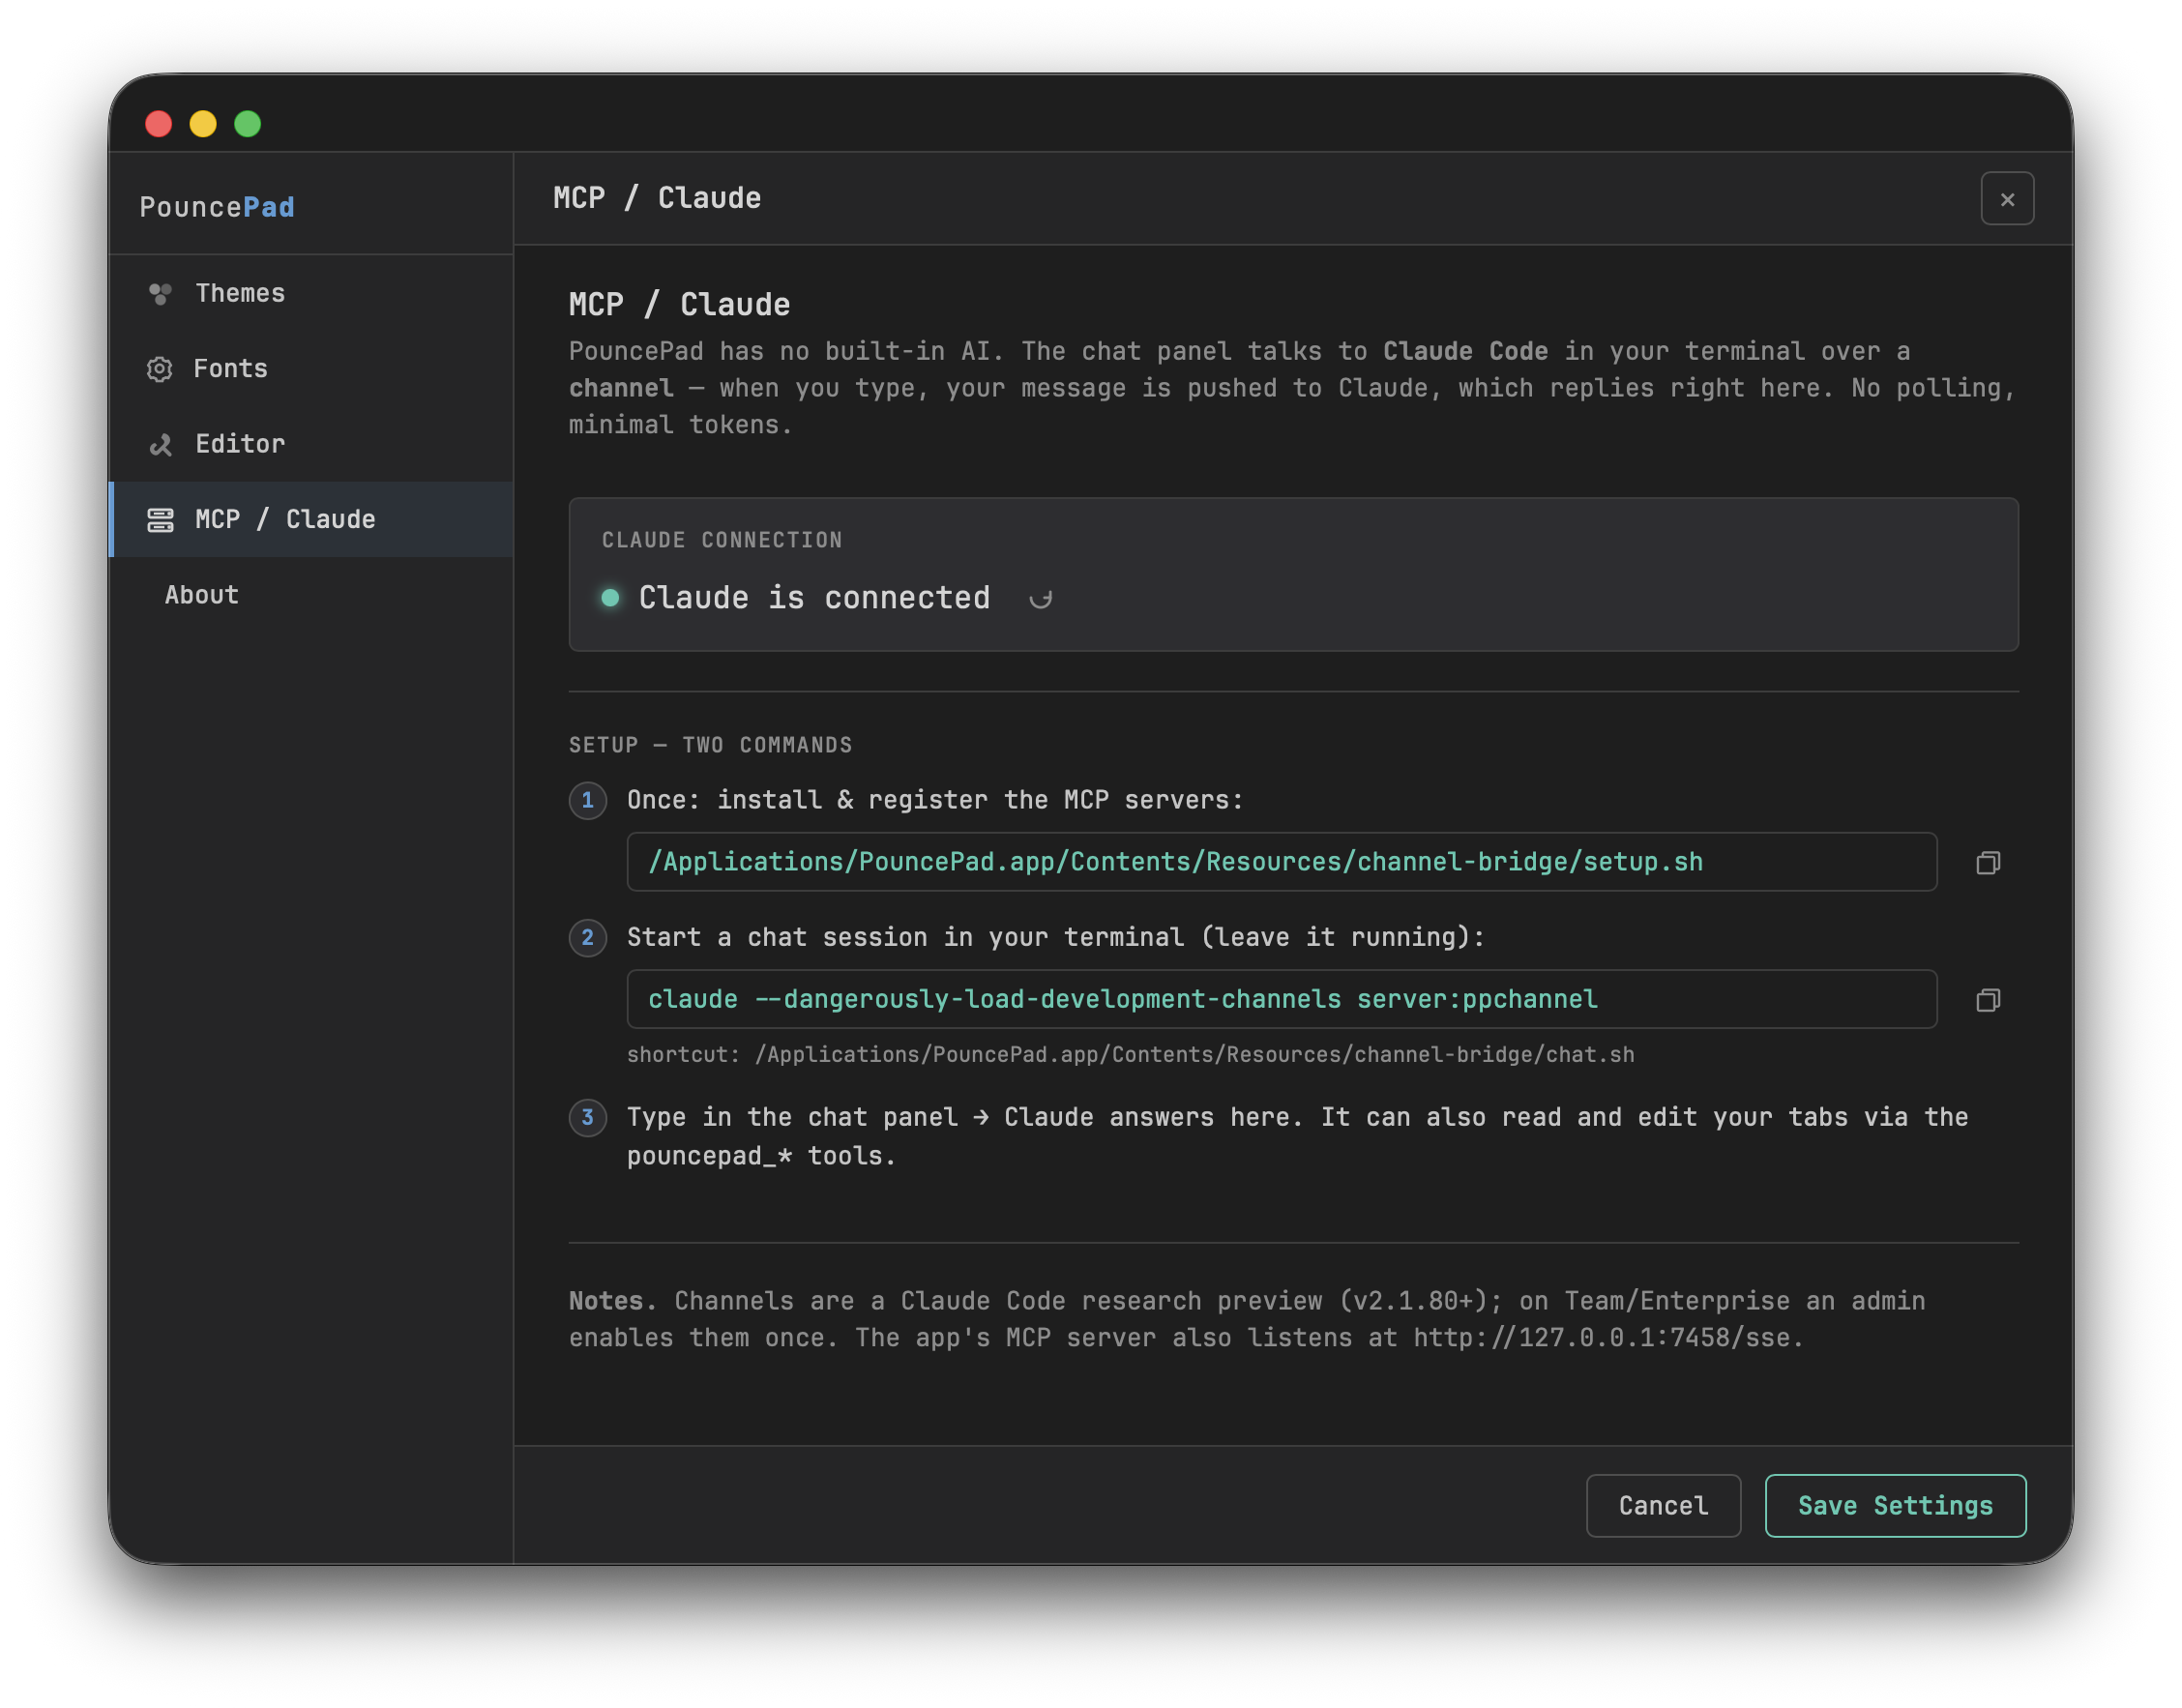The width and height of the screenshot is (2182, 1708).
Task: Click the red window close button
Action: [x=159, y=124]
